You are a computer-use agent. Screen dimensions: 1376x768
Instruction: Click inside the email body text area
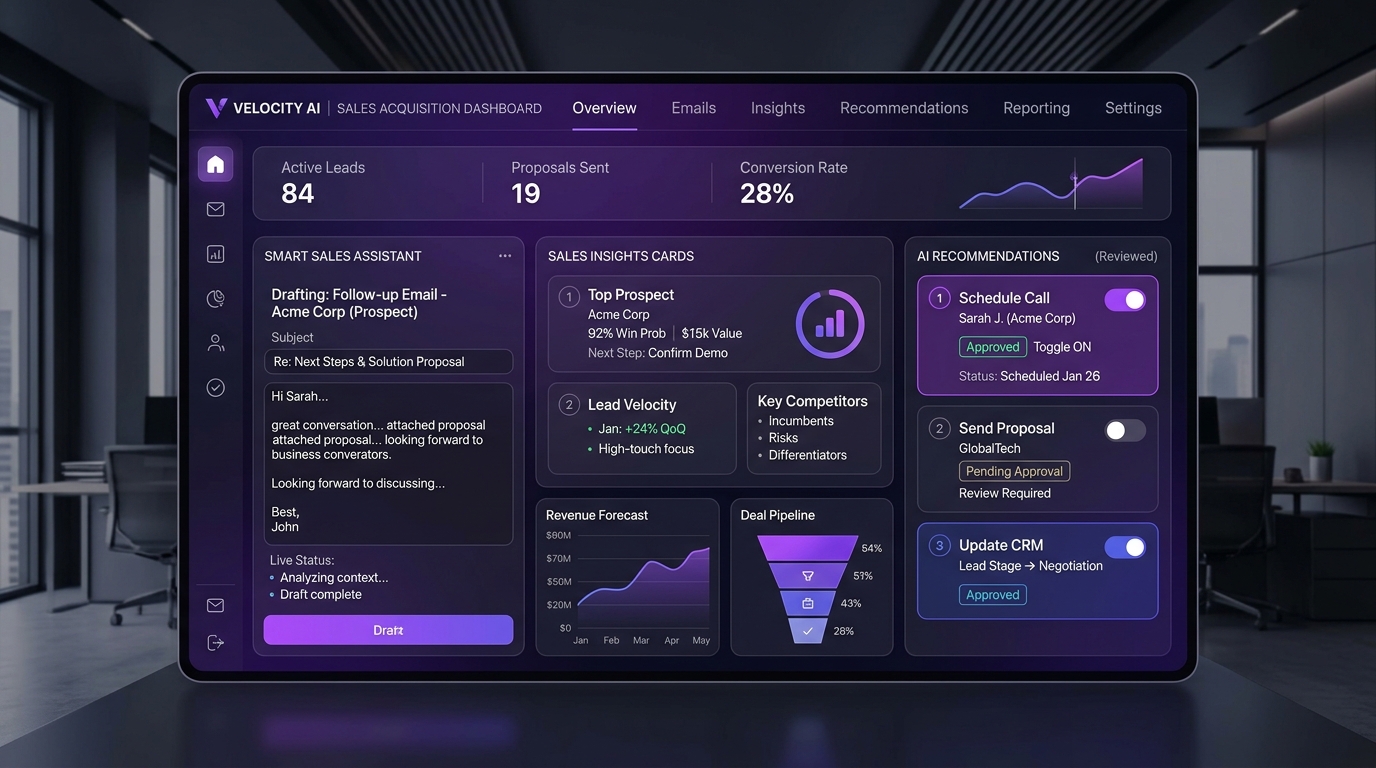[x=388, y=464]
